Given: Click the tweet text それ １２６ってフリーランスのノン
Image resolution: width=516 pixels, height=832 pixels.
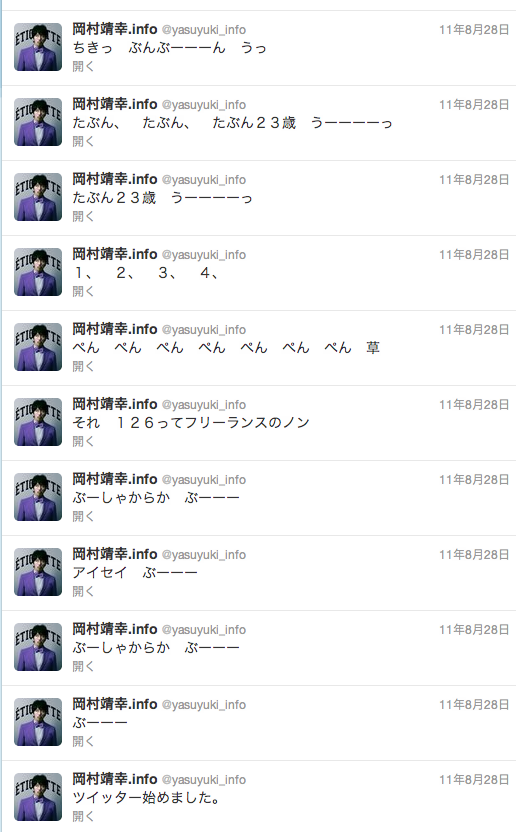Looking at the screenshot, I should pyautogui.click(x=191, y=422).
